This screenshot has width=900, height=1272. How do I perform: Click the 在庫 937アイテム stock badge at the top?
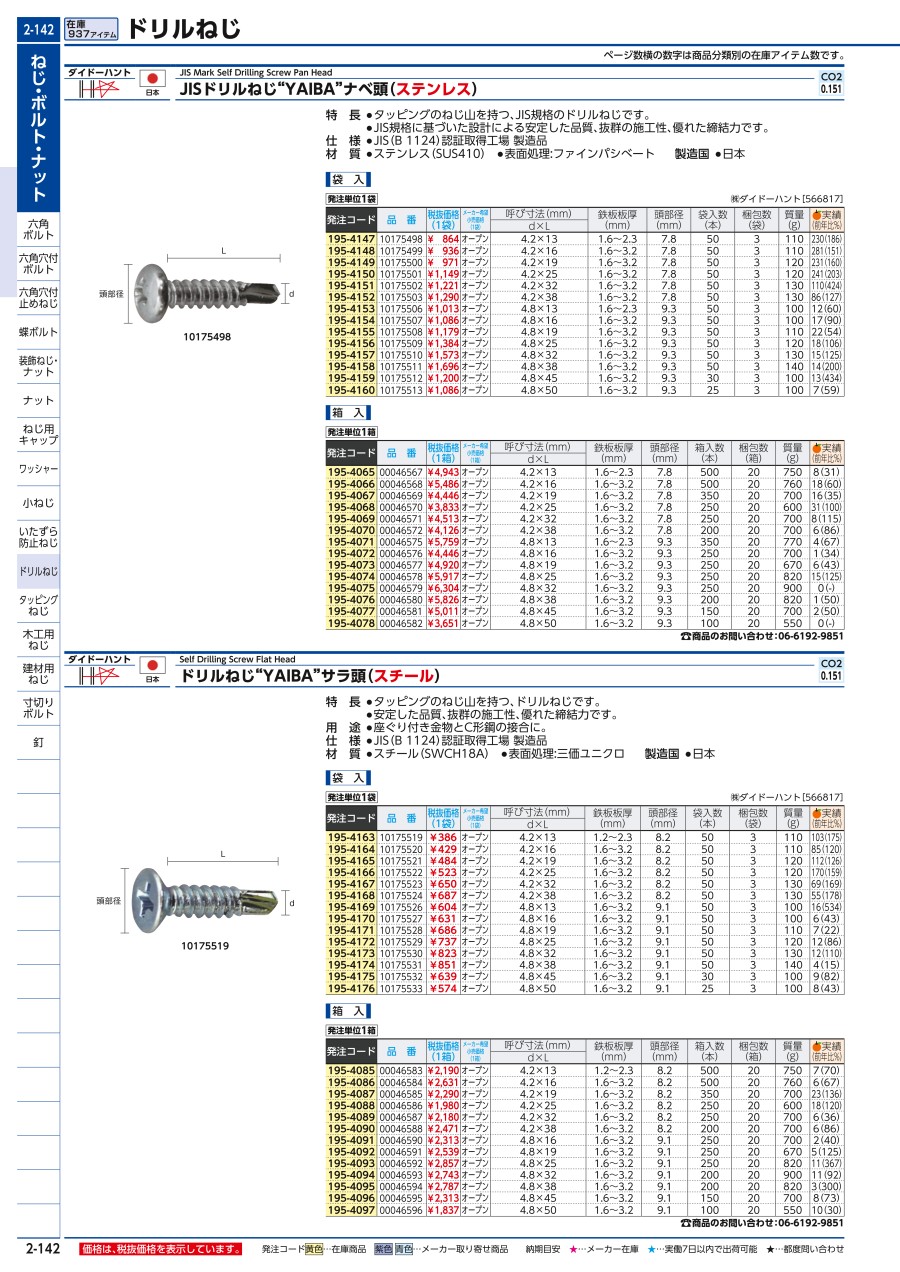90,28
